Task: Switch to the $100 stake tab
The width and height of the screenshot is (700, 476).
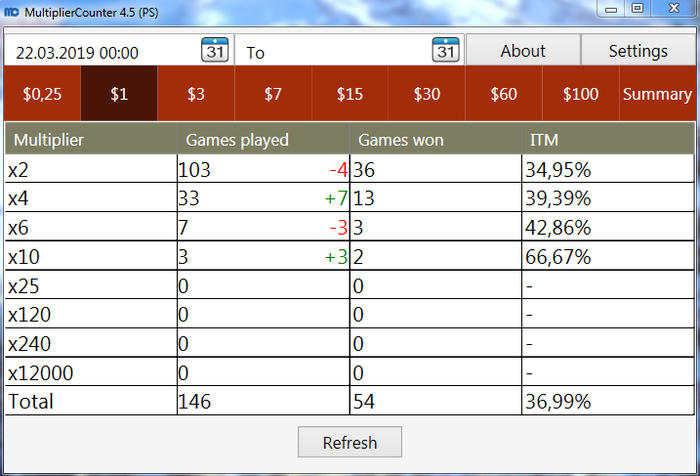Action: [580, 93]
